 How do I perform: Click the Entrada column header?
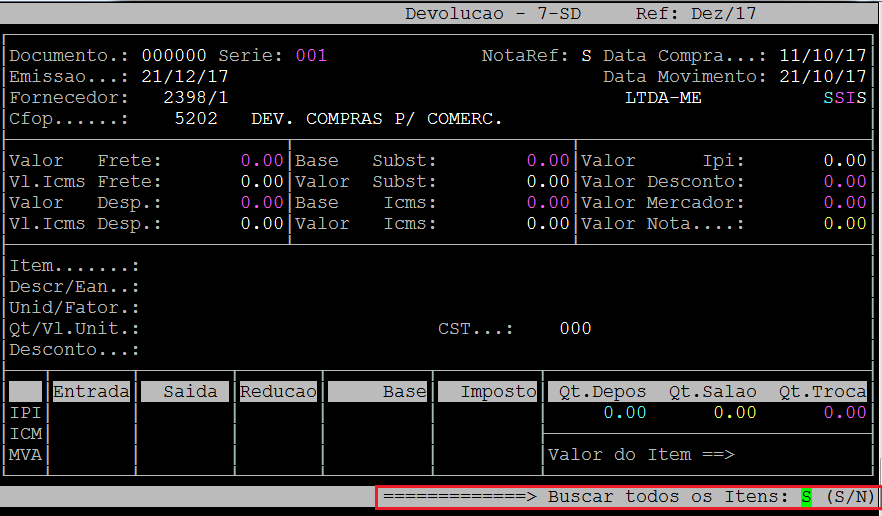coord(91,392)
